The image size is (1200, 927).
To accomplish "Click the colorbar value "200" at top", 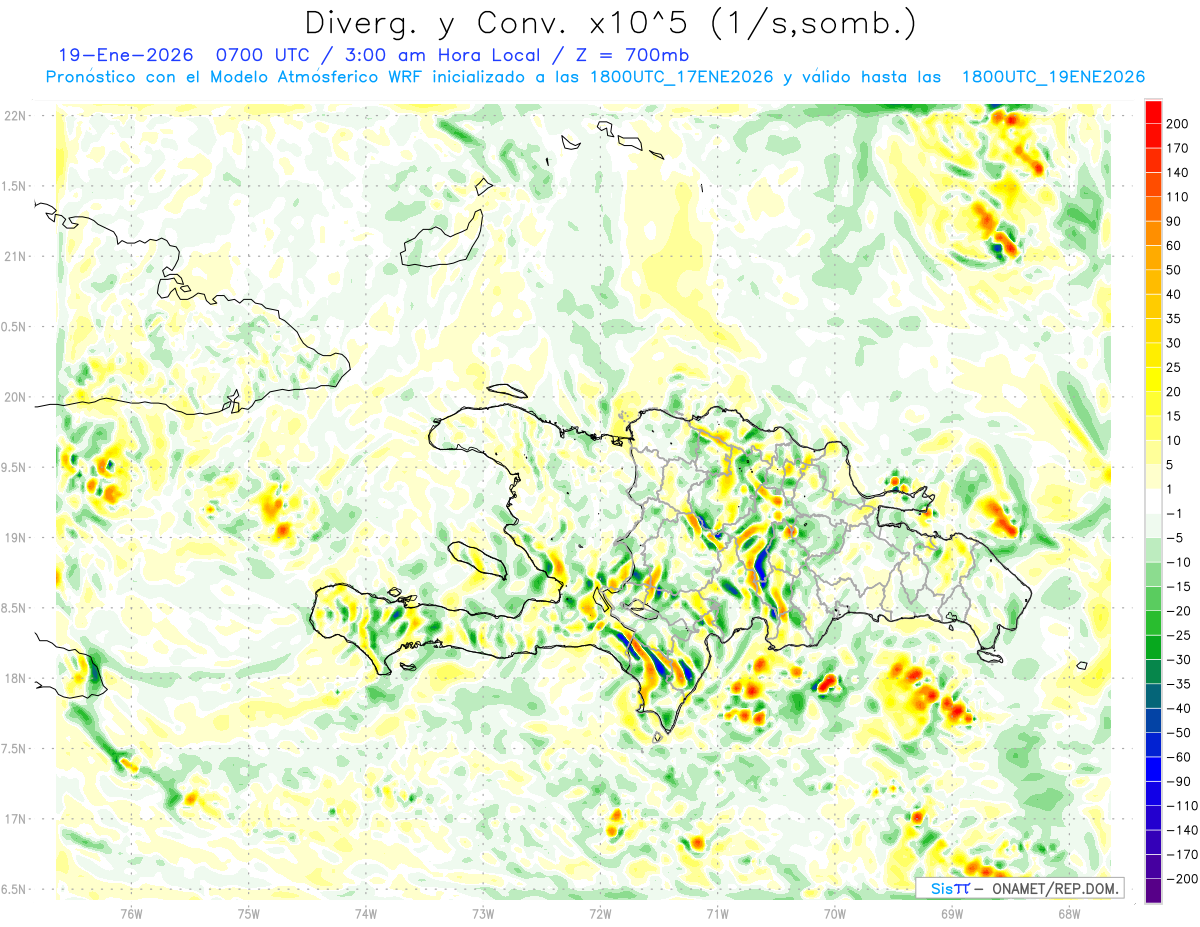I will coord(1177,123).
